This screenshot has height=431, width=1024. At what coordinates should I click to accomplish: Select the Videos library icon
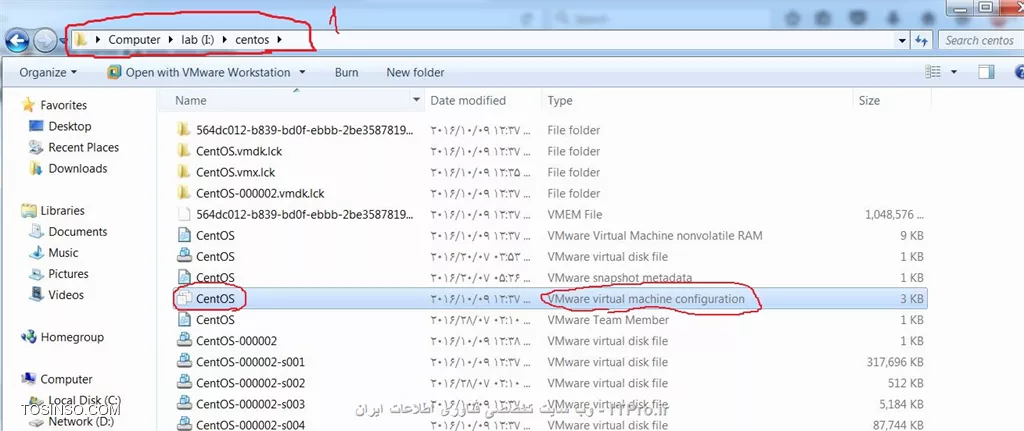tap(37, 295)
